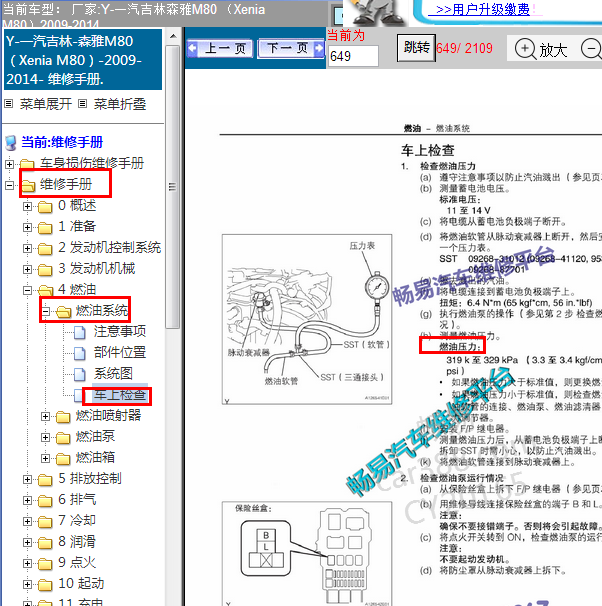Expand the 2 发动机控制系统 node
The height and width of the screenshot is (606, 602).
click(x=27, y=248)
